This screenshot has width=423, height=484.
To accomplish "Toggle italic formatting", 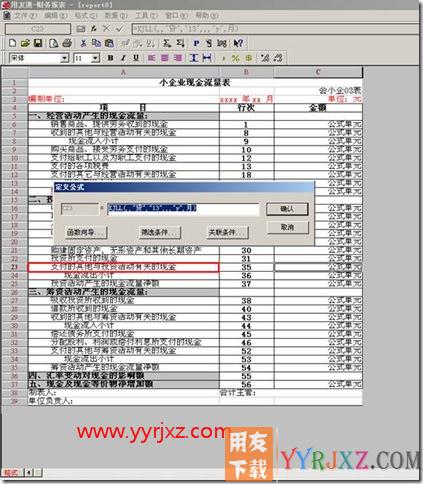I will pyautogui.click(x=123, y=58).
